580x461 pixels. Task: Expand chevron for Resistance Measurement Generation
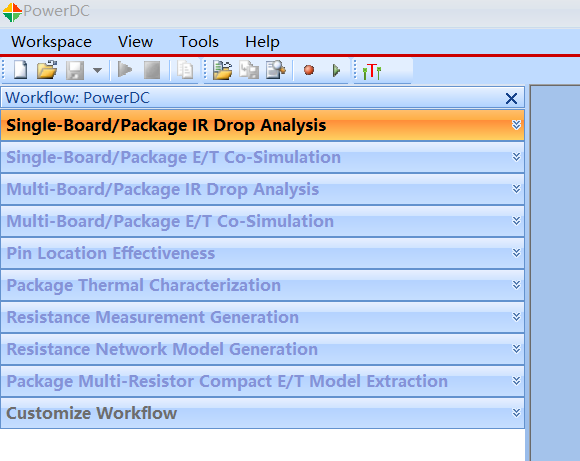[516, 317]
